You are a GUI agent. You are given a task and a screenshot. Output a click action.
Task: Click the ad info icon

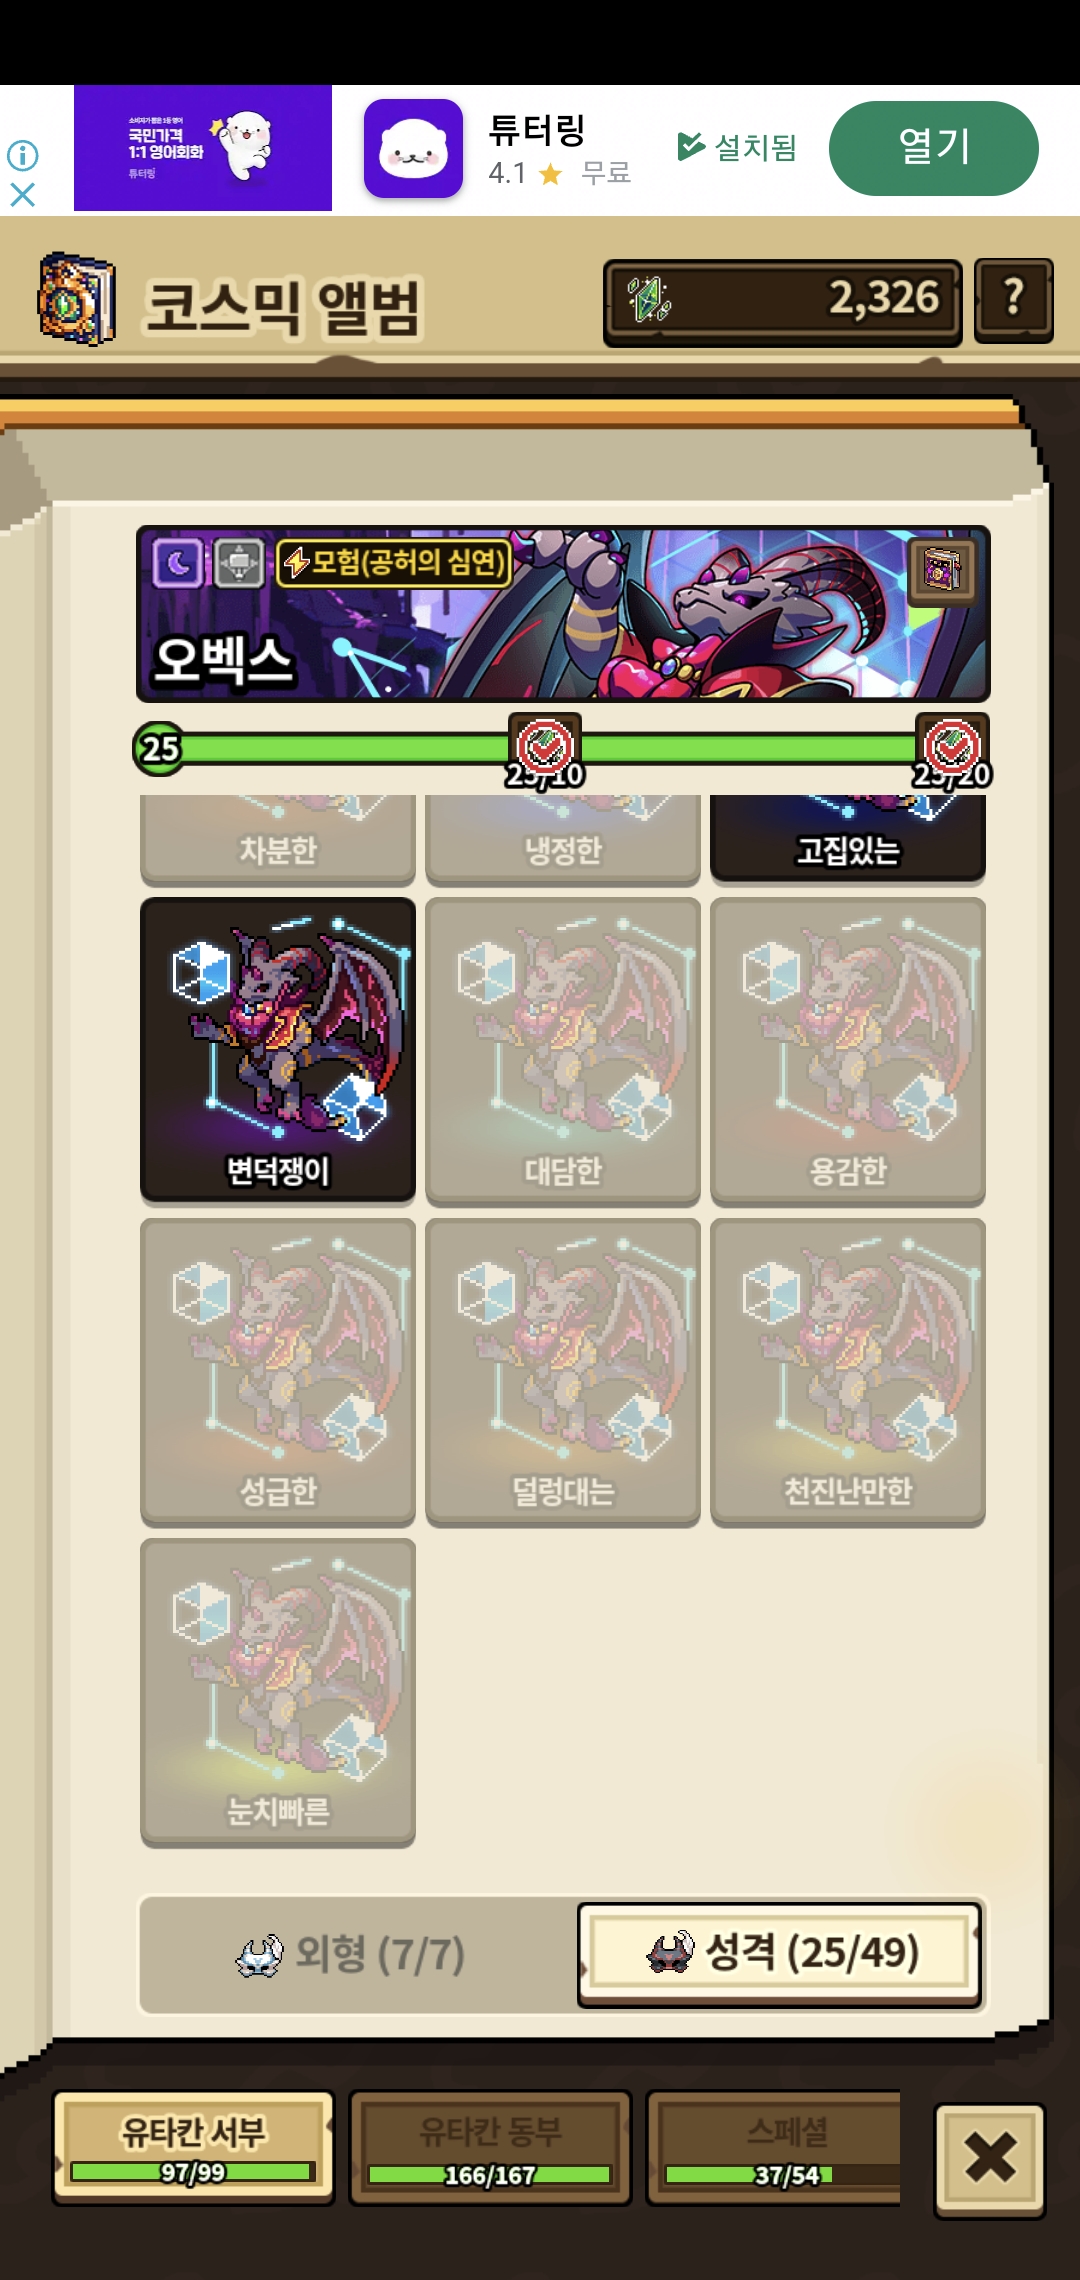(22, 155)
